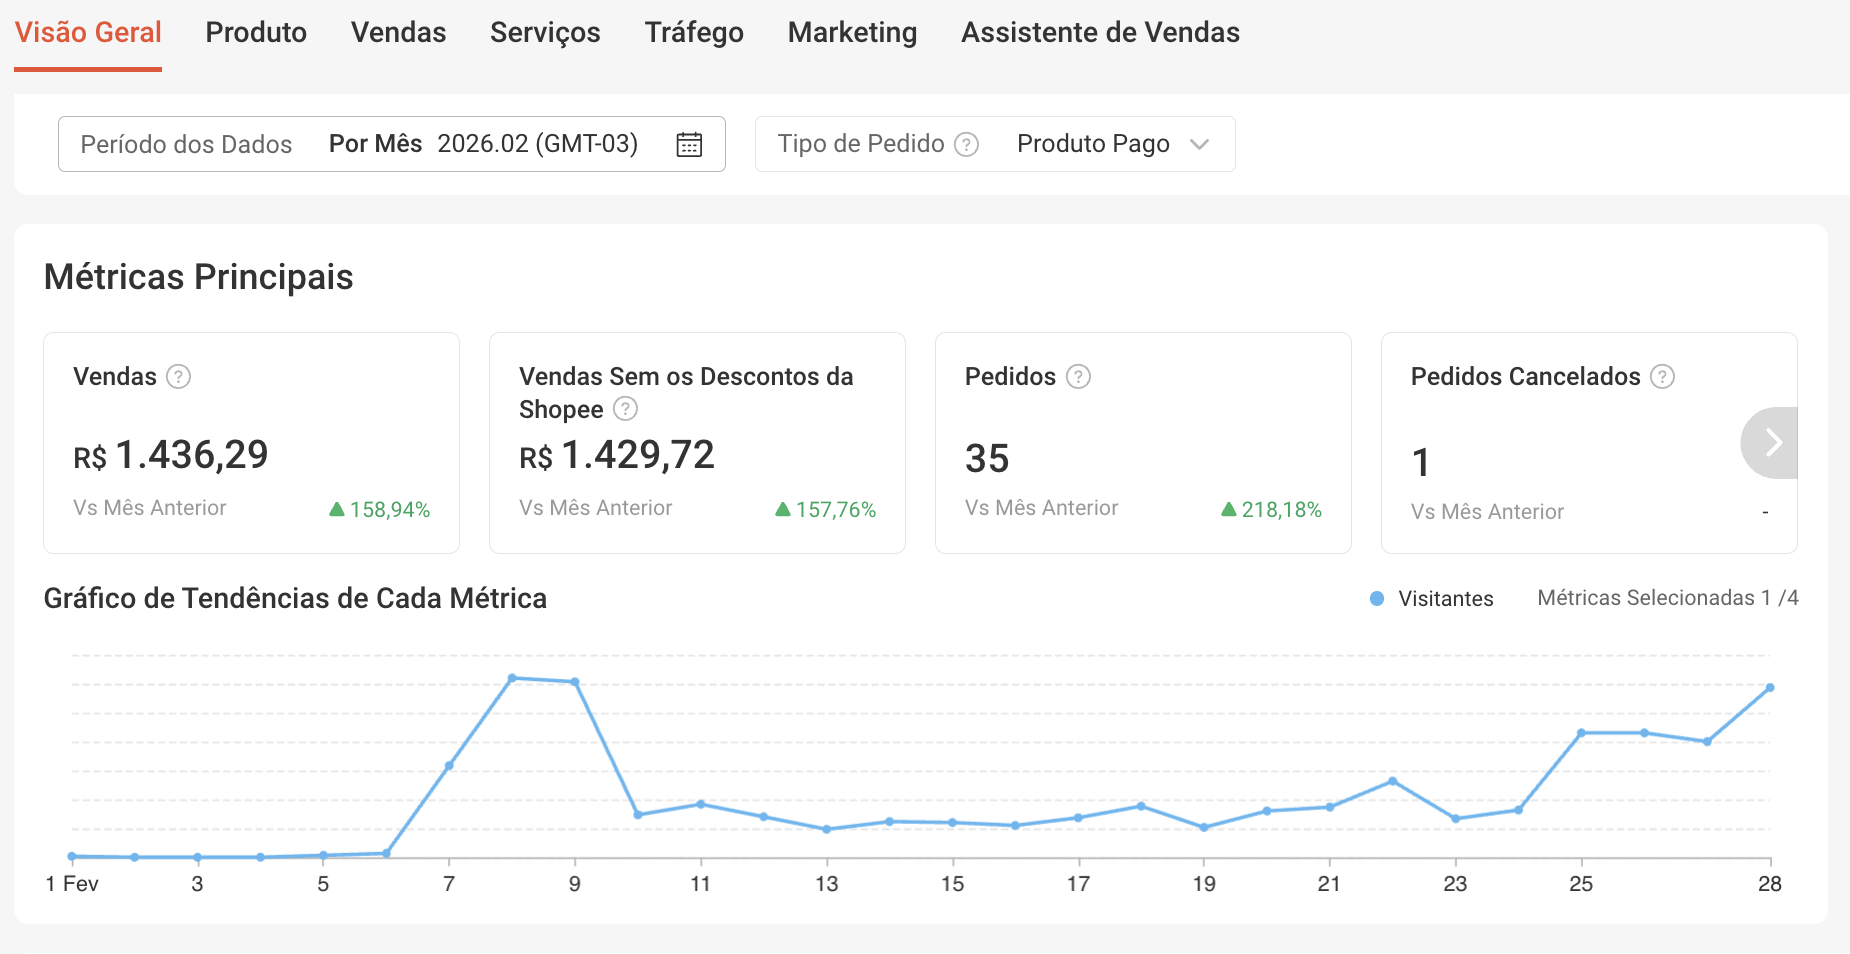
Task: Click next arrow to show more metrics
Action: coord(1772,442)
